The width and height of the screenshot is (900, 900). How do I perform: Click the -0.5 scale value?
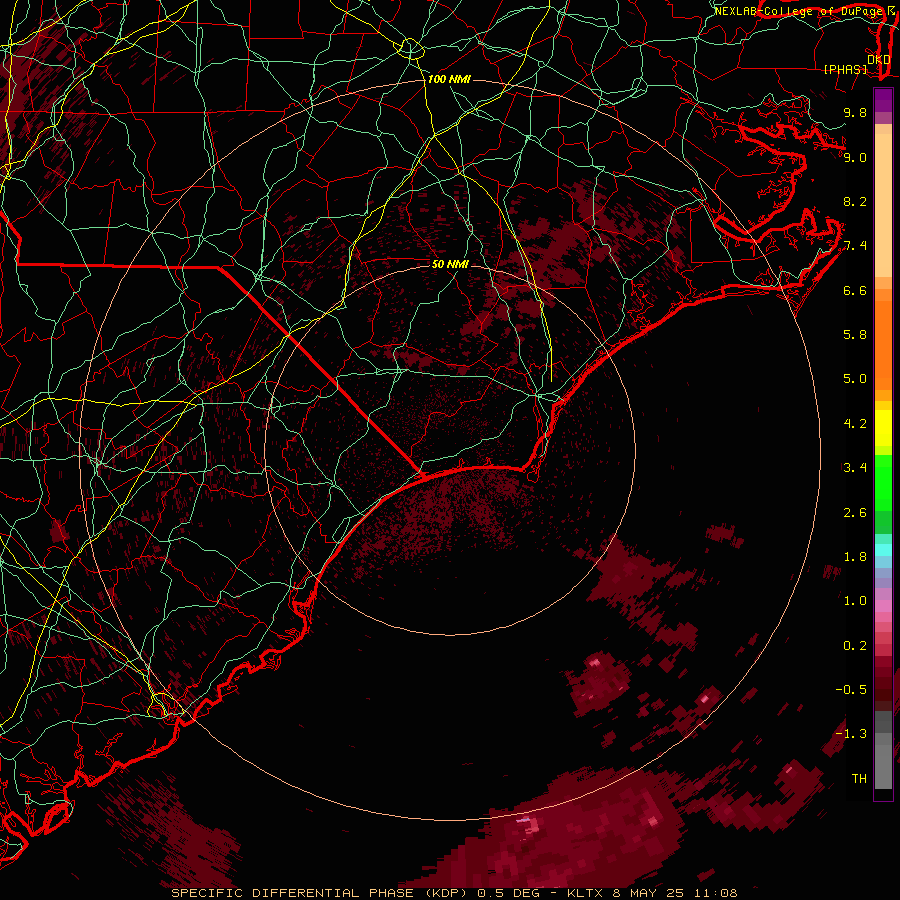coord(851,690)
